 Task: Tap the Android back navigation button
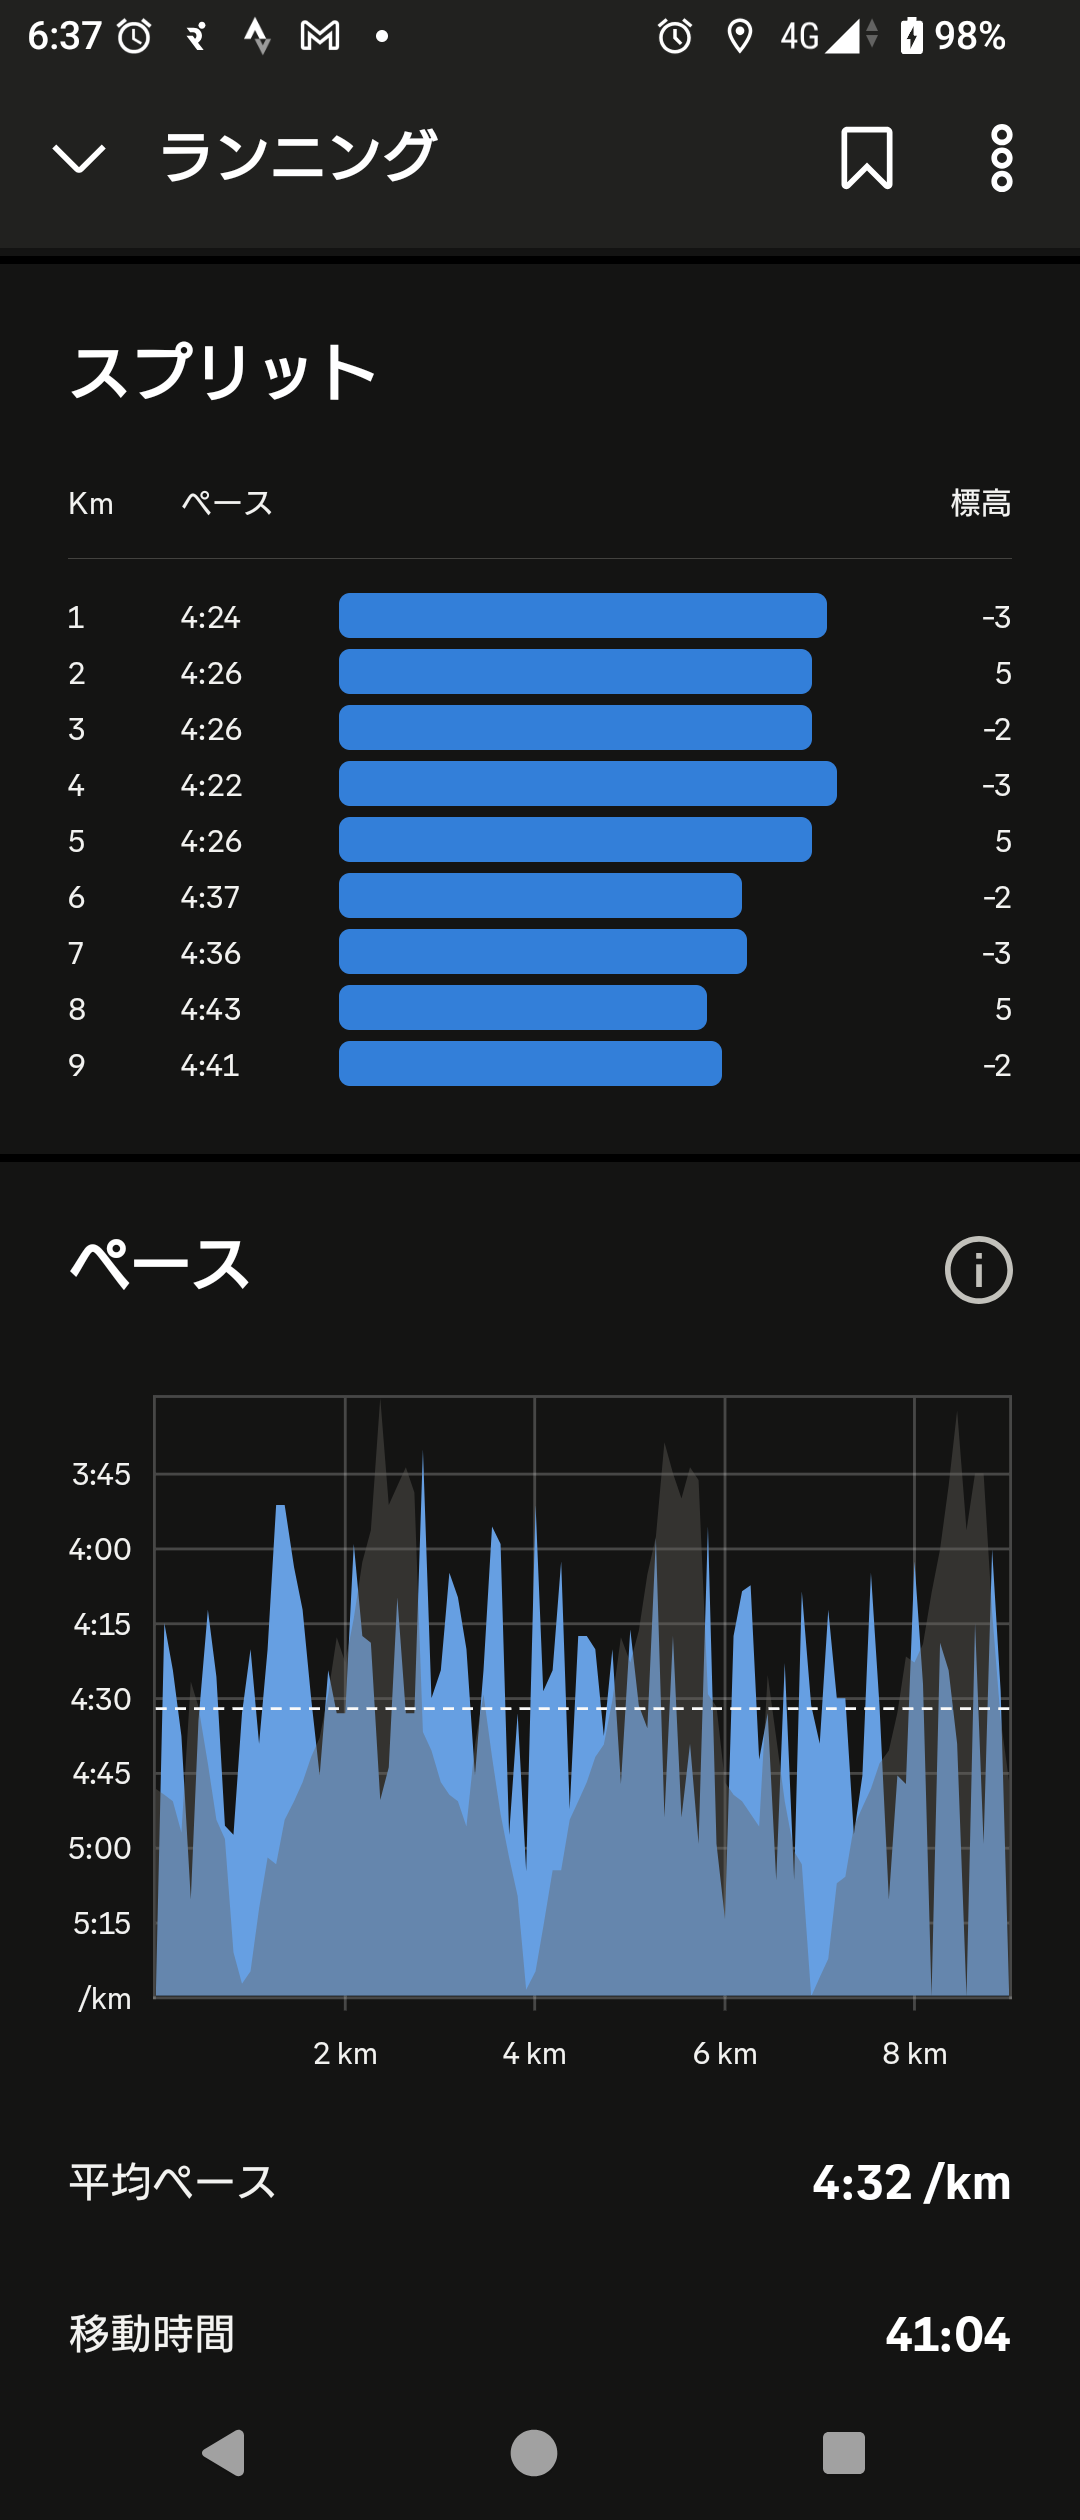(225, 2452)
